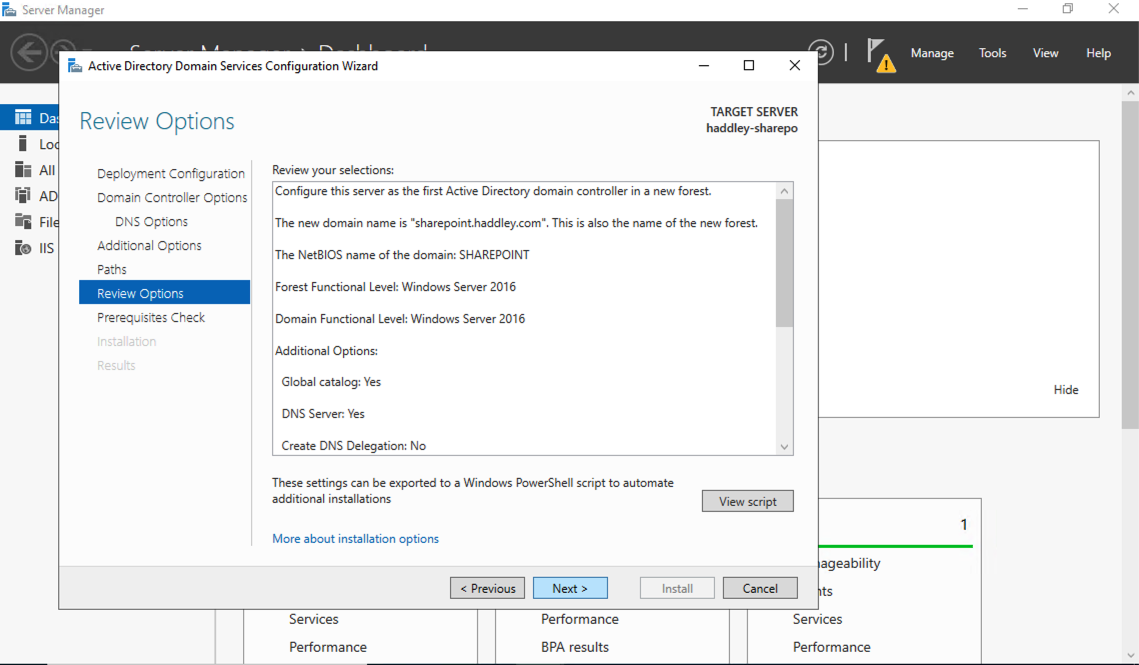
Task: Open the Tools menu
Action: click(x=992, y=53)
